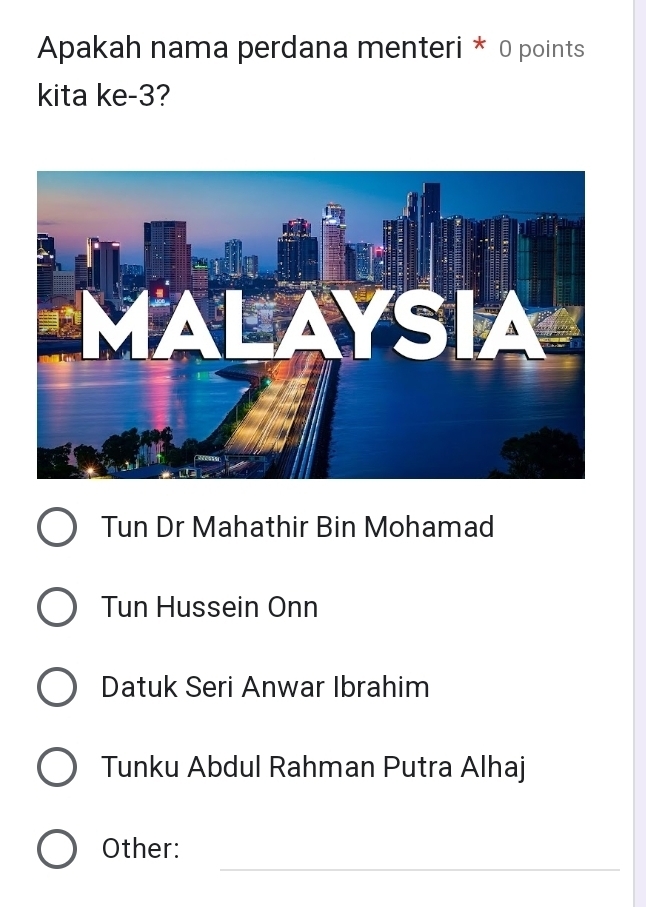Image resolution: width=646 pixels, height=907 pixels.
Task: Click the empty circle for Tunku Abdul Rahman
Action: [x=57, y=767]
